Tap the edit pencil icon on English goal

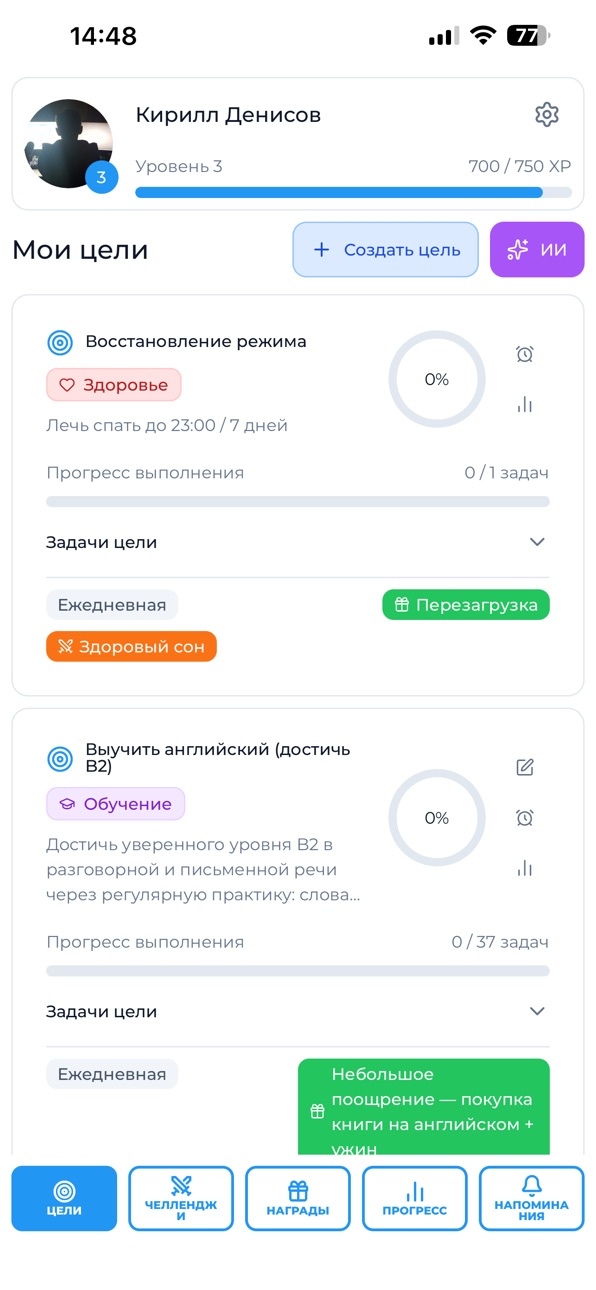524,767
